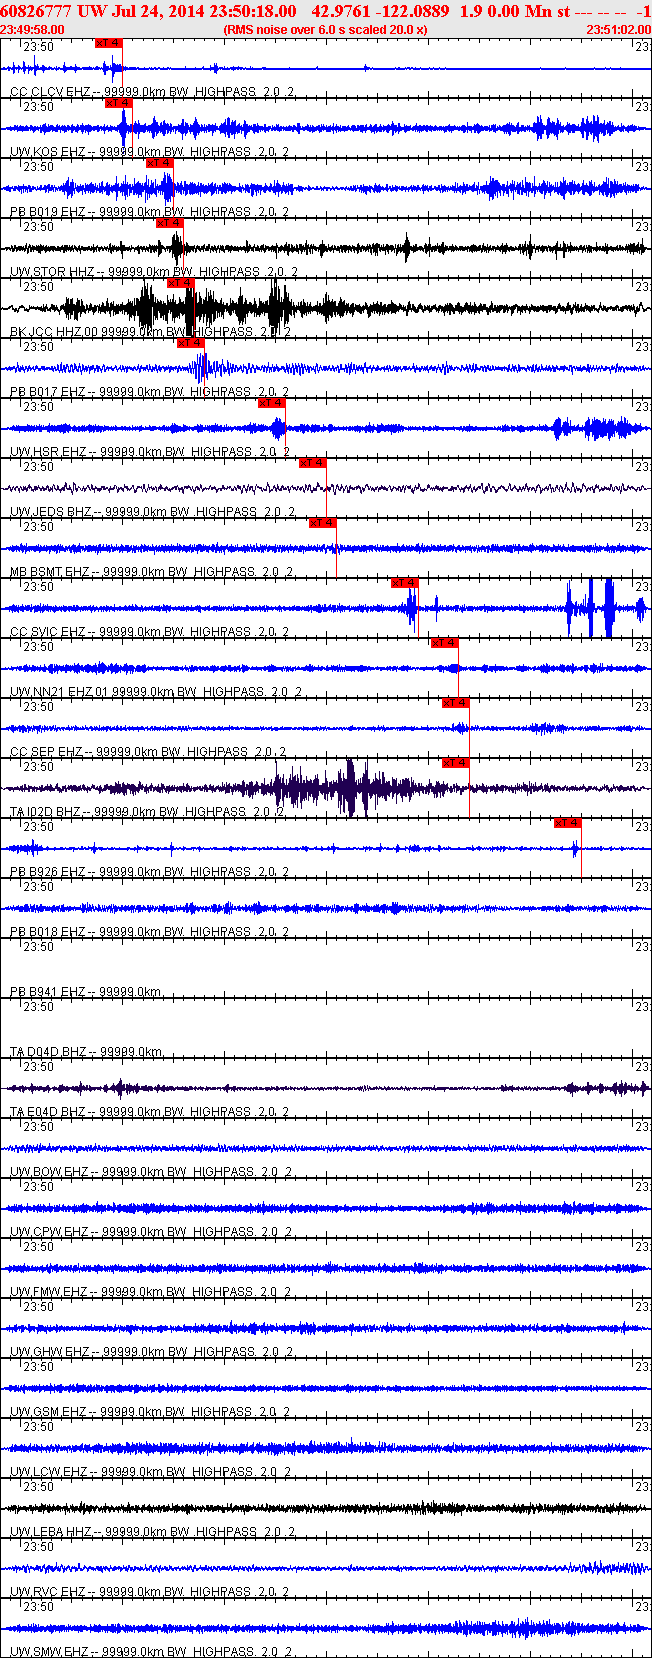
Task: Click the 'BK.JCC.HHZ.00' station label
Action: [54, 332]
